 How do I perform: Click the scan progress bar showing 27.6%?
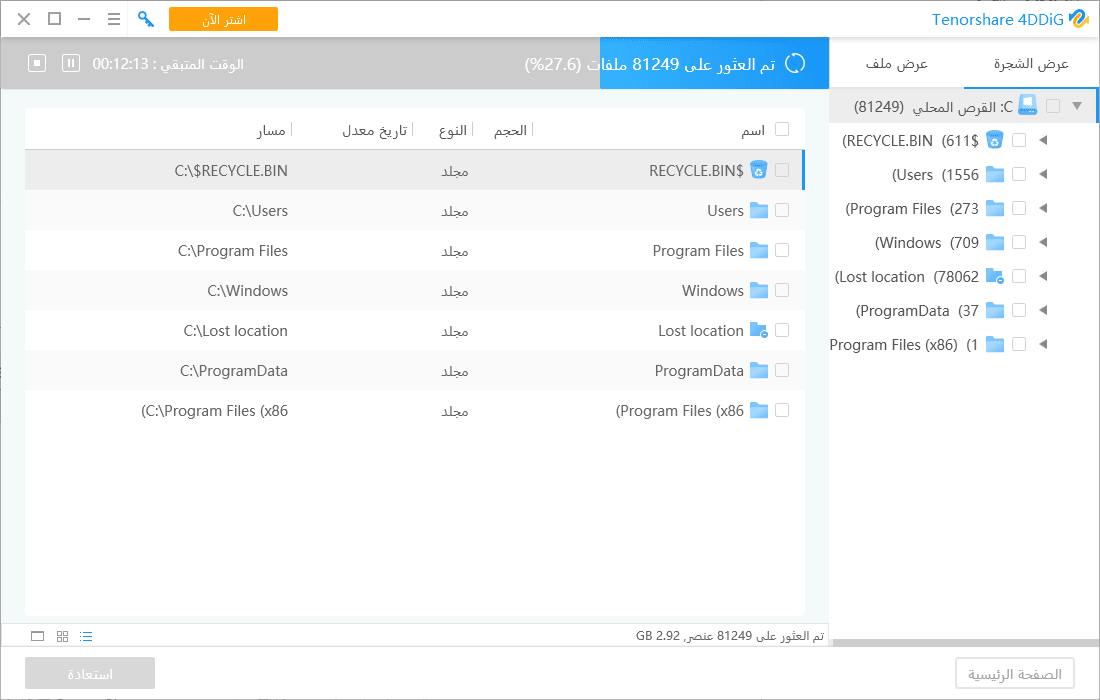pyautogui.click(x=415, y=63)
